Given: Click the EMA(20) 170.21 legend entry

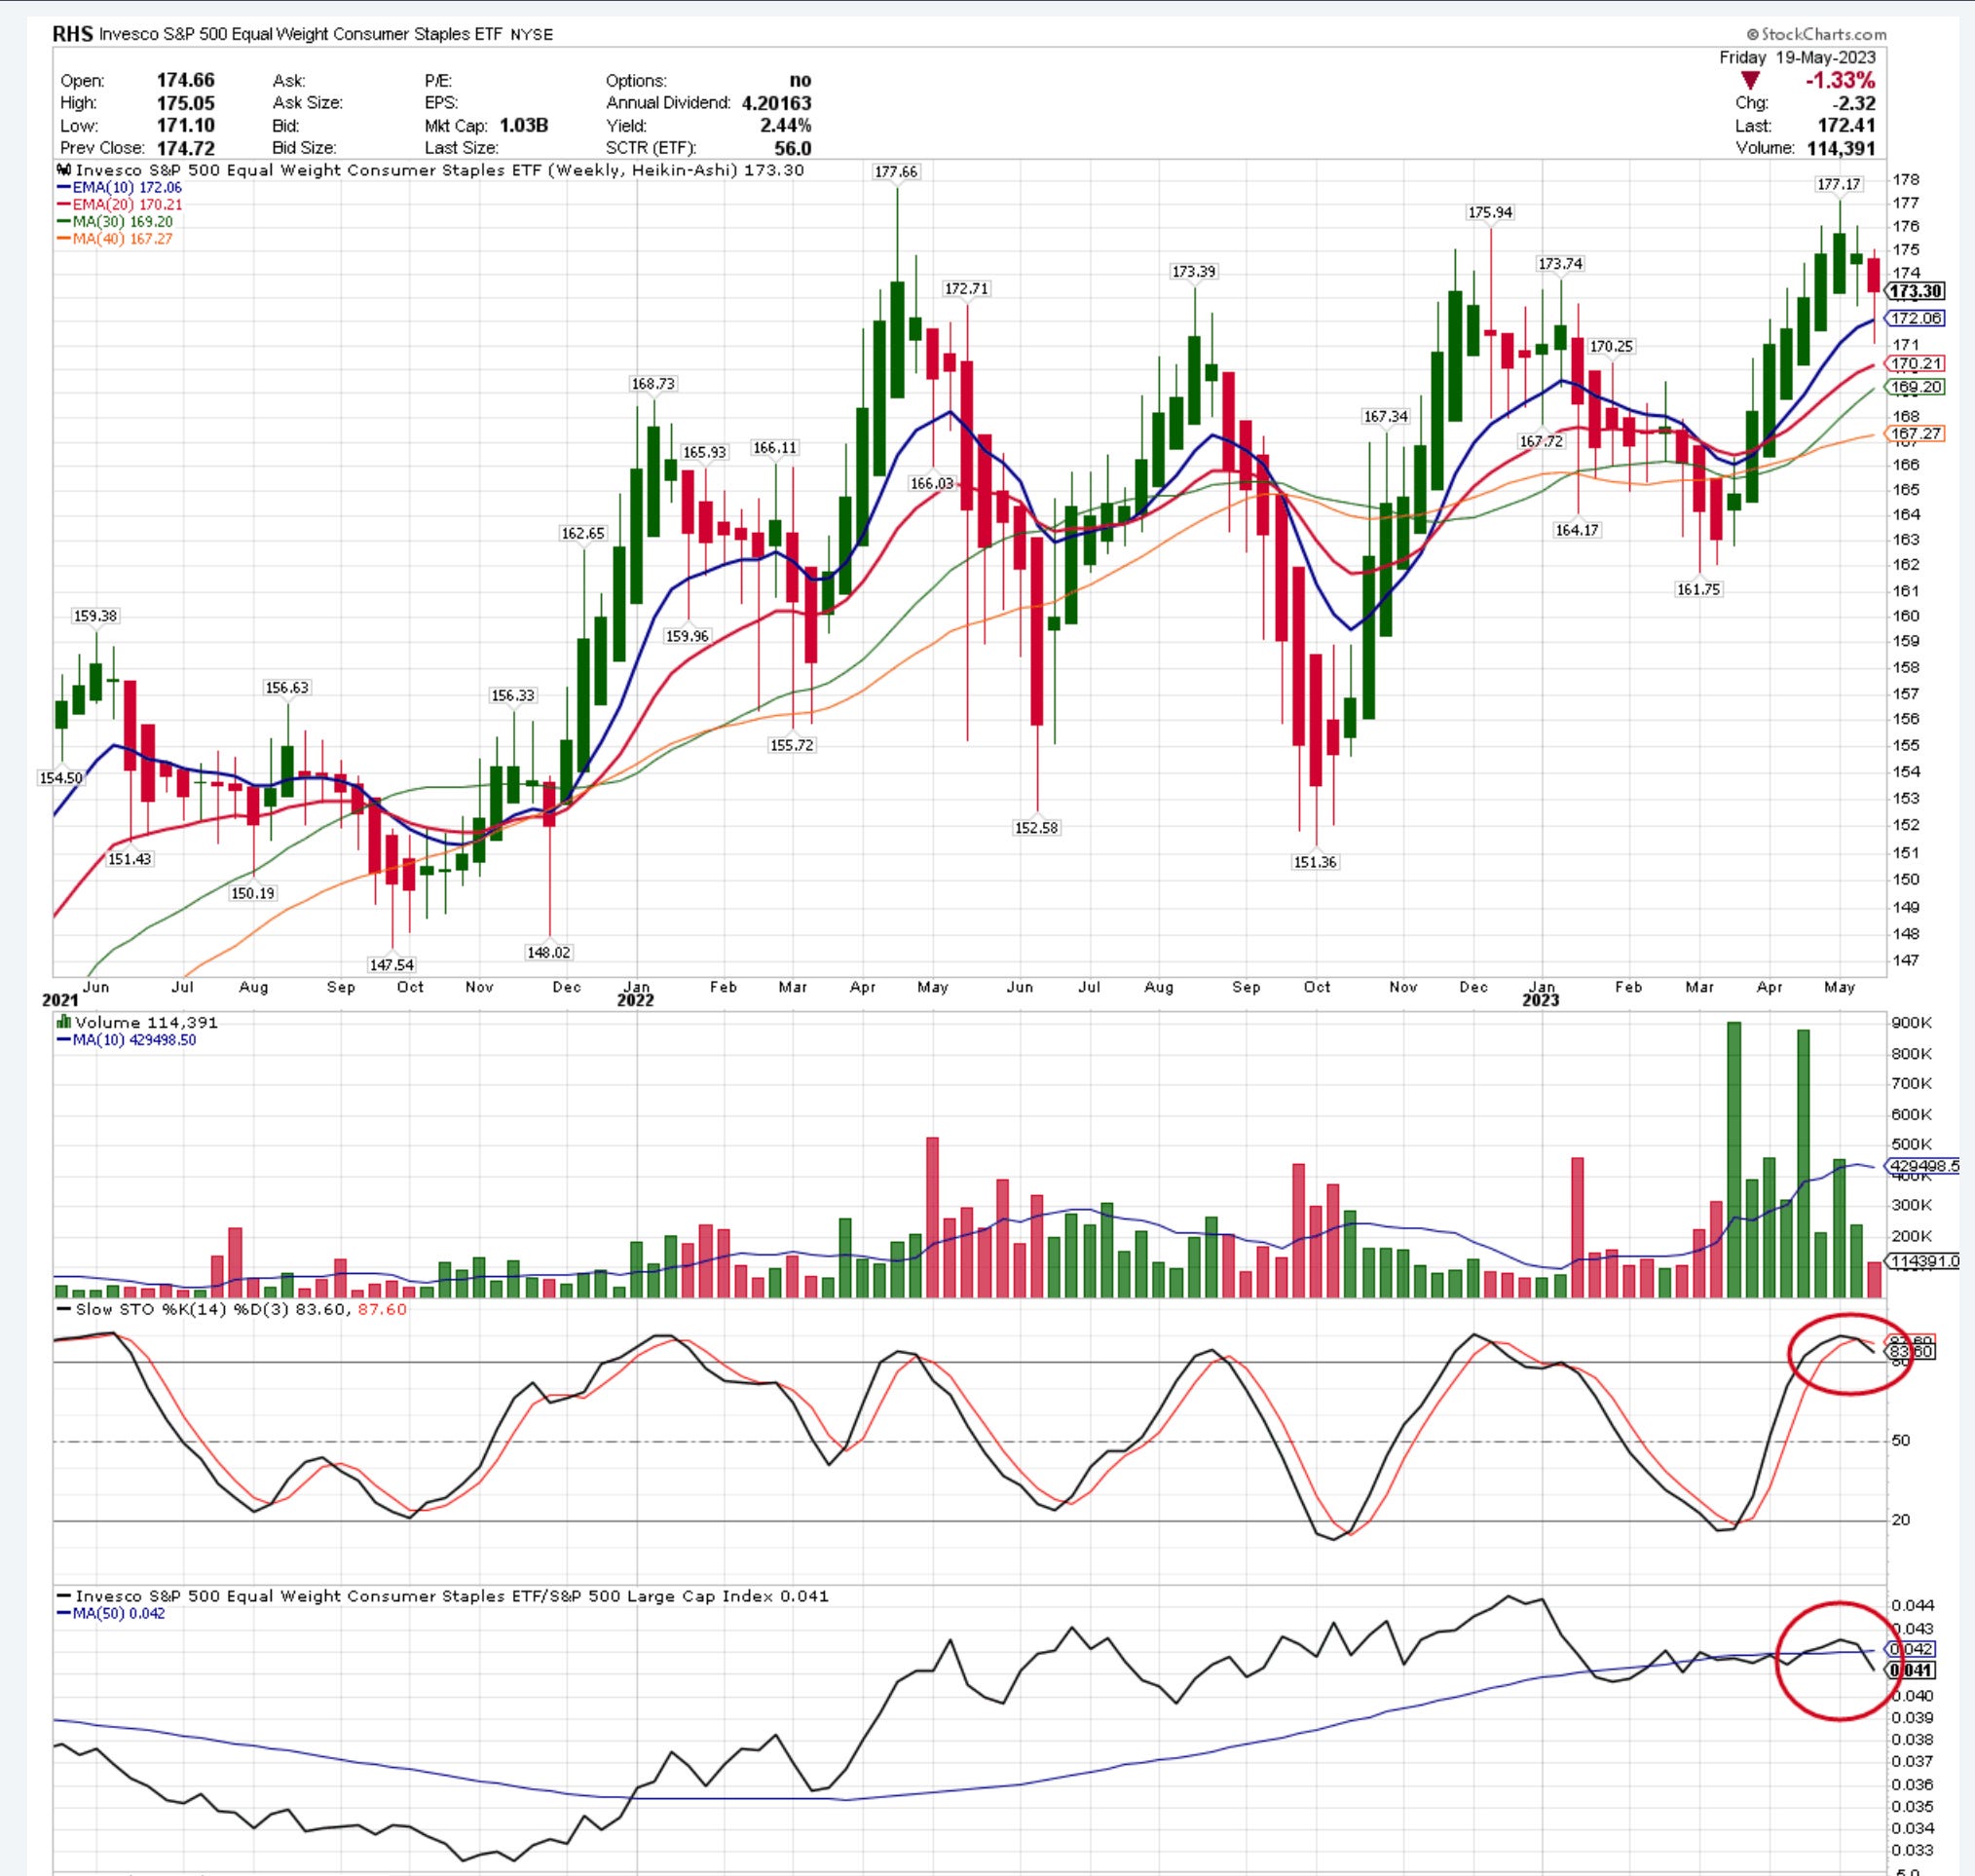Looking at the screenshot, I should pos(120,204).
